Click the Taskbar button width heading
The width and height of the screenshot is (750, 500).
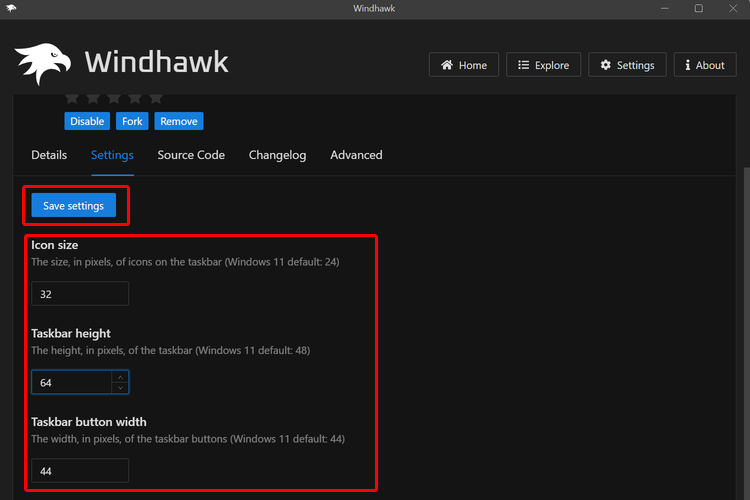(89, 422)
